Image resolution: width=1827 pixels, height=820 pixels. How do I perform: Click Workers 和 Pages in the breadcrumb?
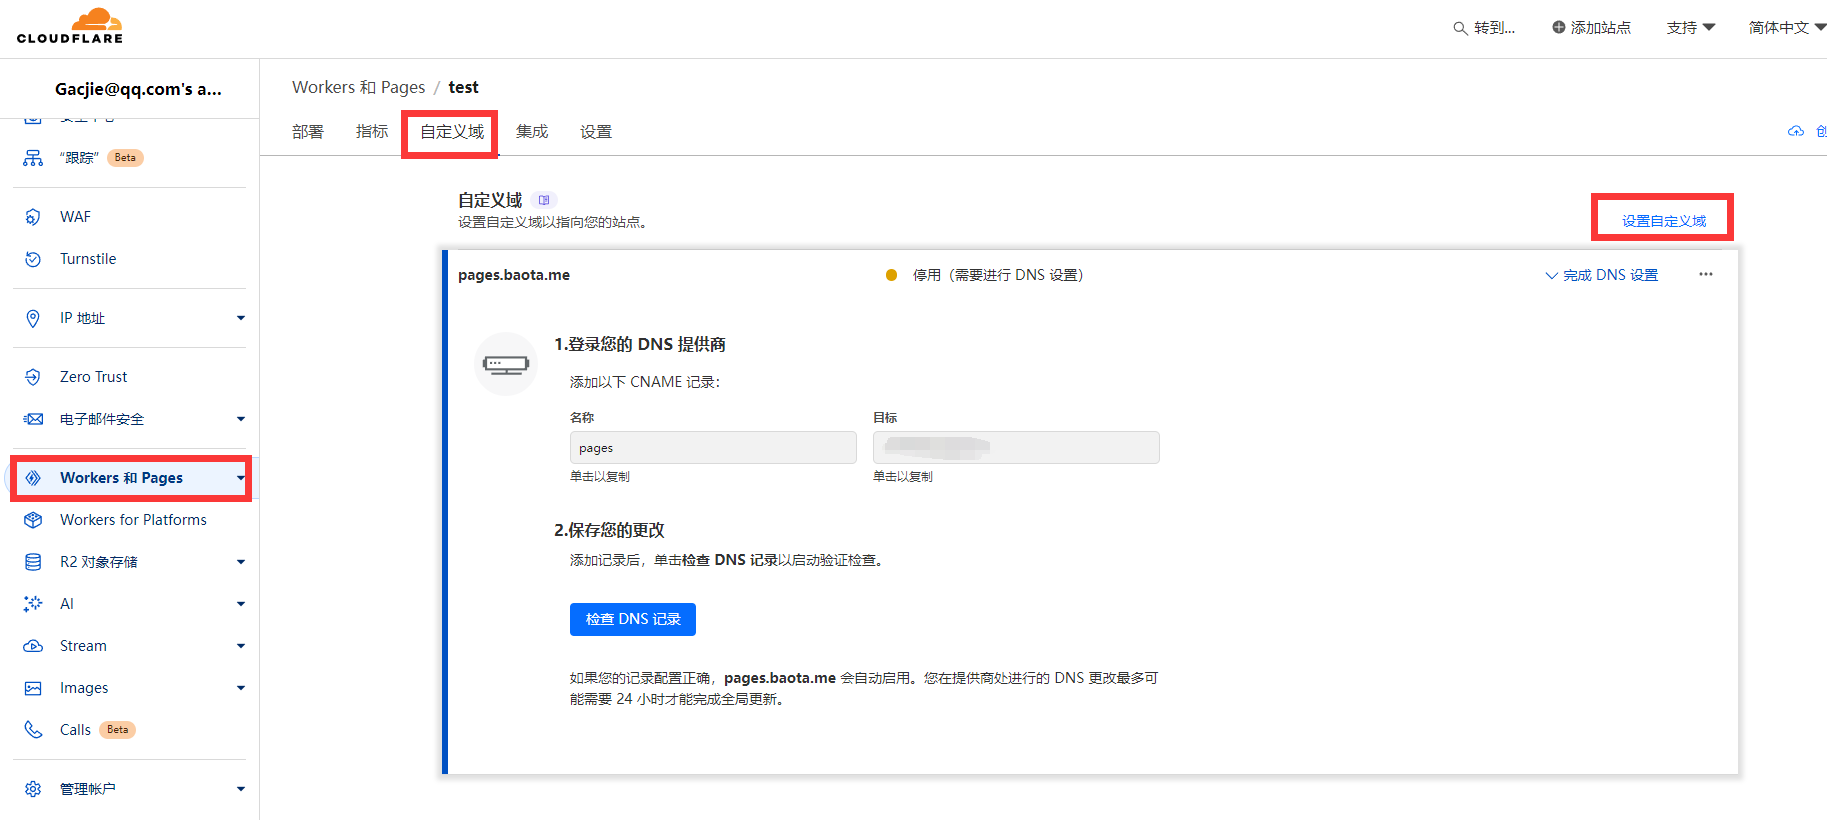pyautogui.click(x=358, y=87)
